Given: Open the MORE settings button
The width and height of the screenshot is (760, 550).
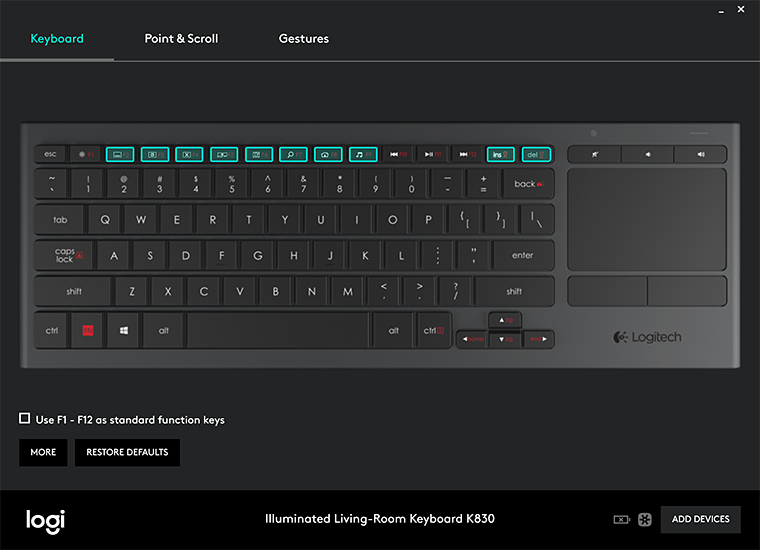Looking at the screenshot, I should click(x=43, y=453).
